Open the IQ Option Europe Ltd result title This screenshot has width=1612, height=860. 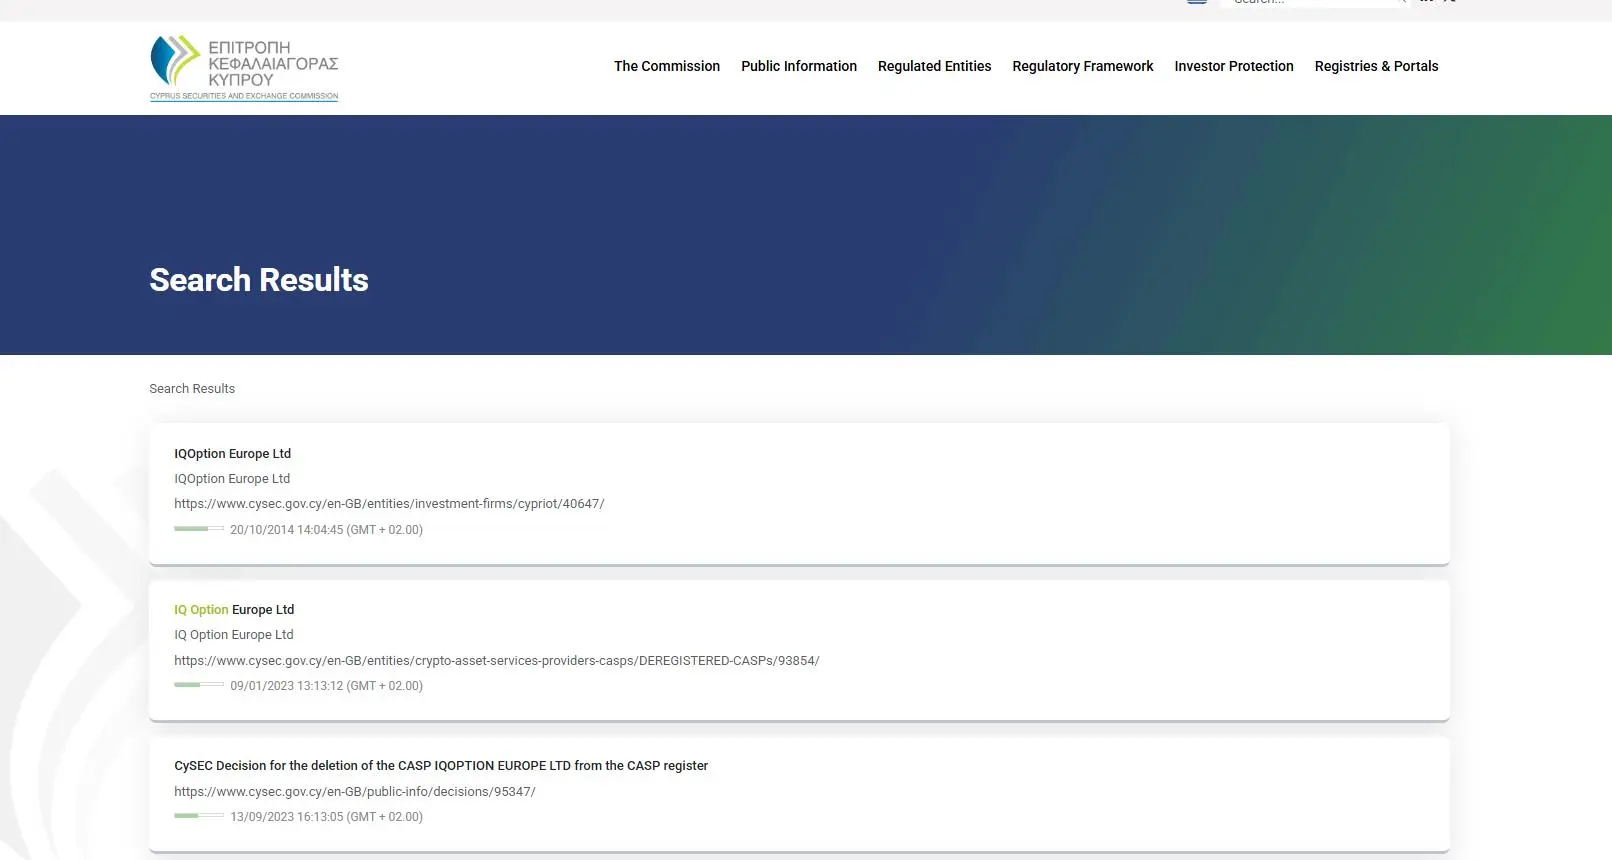pyautogui.click(x=234, y=610)
